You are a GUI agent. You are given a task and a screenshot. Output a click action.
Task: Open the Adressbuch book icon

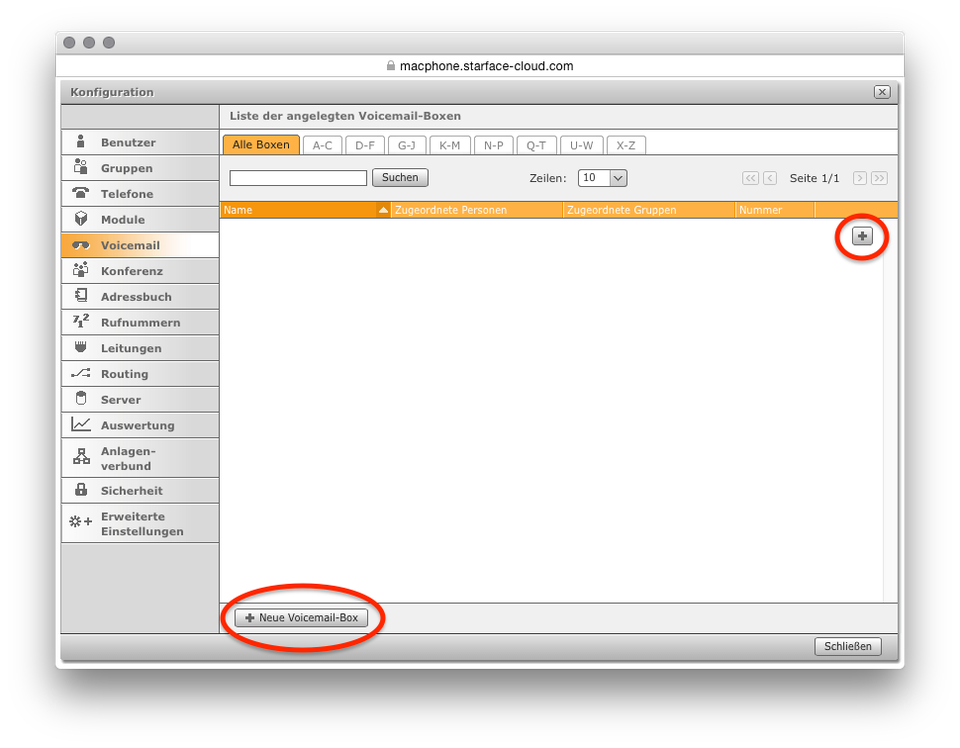pyautogui.click(x=80, y=296)
